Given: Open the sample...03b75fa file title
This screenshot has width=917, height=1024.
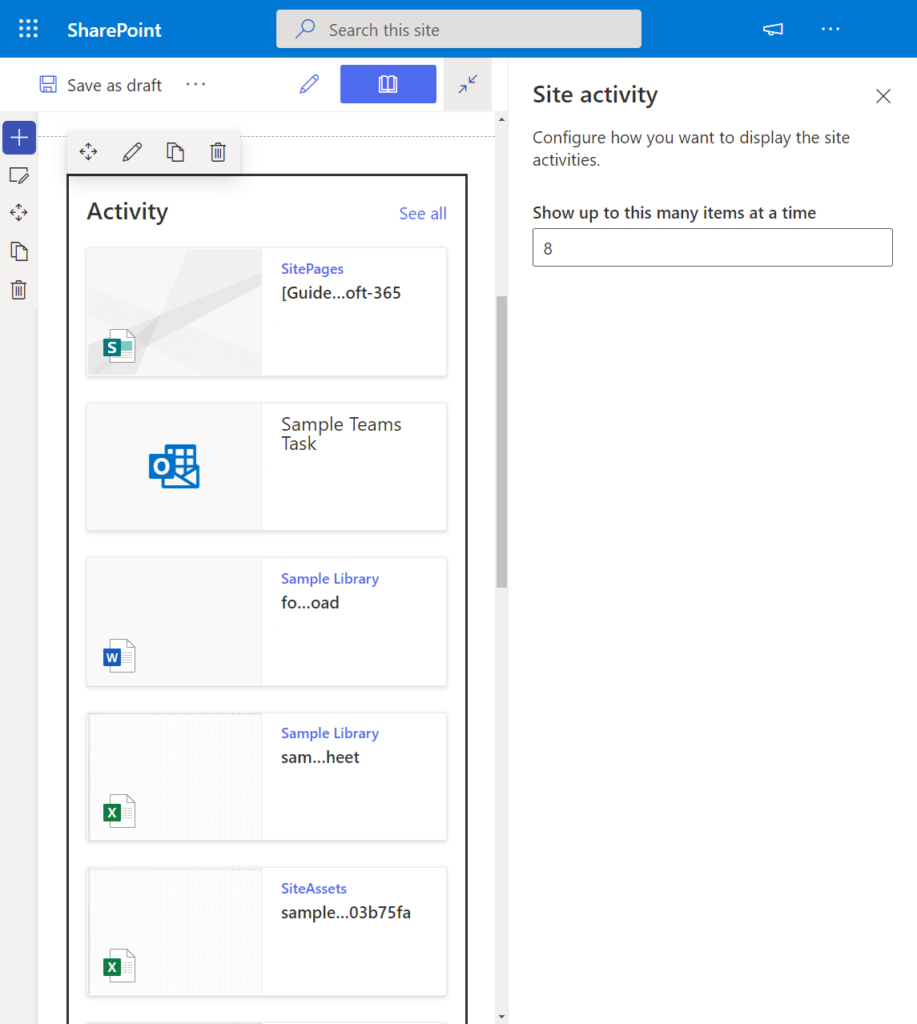Looking at the screenshot, I should (346, 913).
